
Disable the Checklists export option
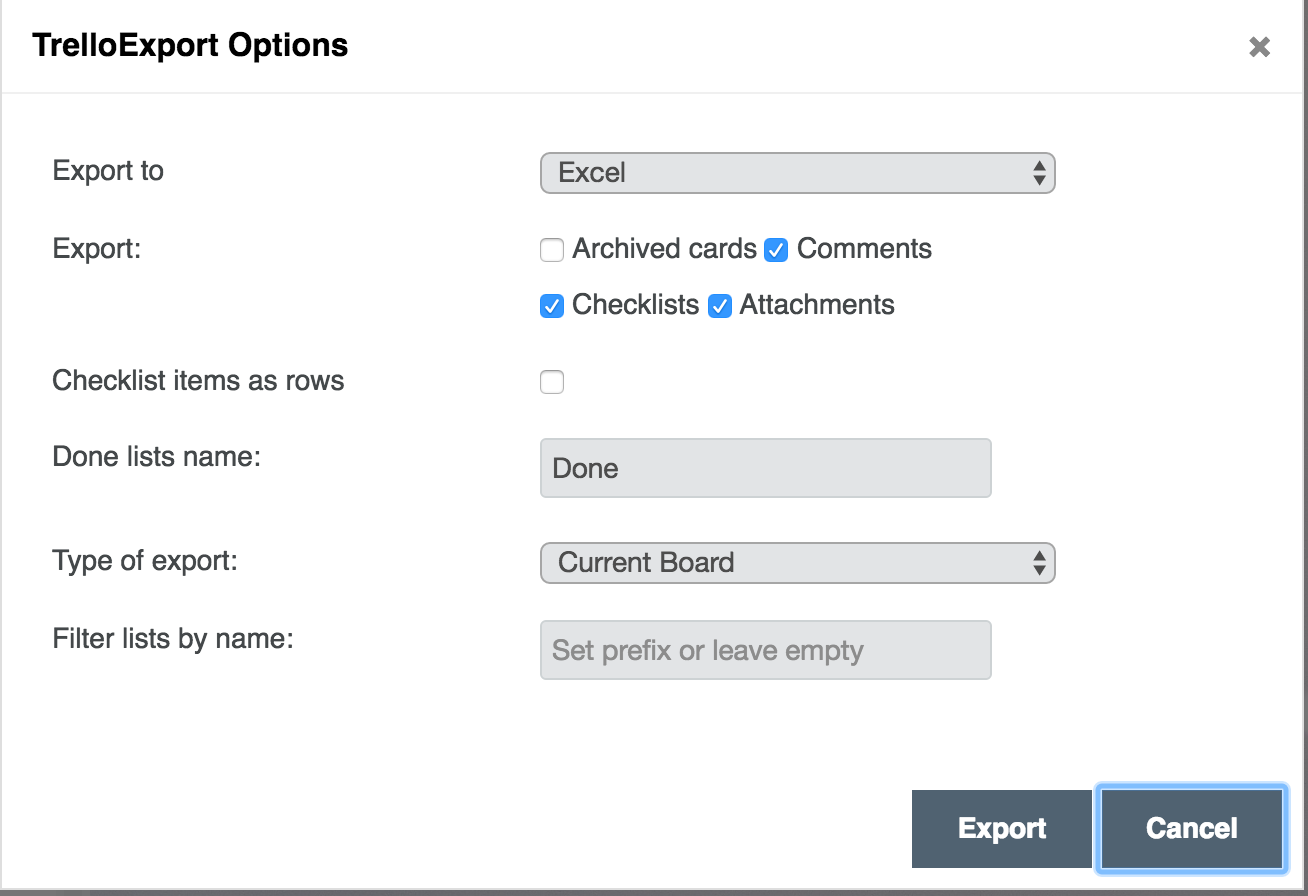pos(551,305)
